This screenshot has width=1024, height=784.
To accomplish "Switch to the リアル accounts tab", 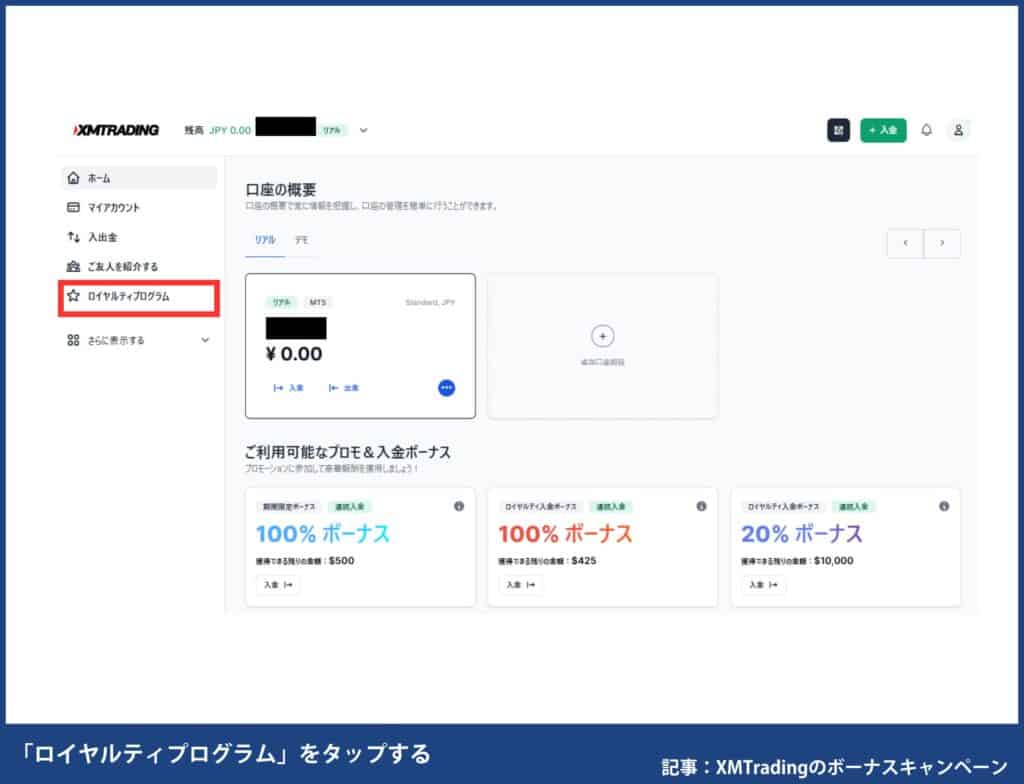I will point(264,240).
